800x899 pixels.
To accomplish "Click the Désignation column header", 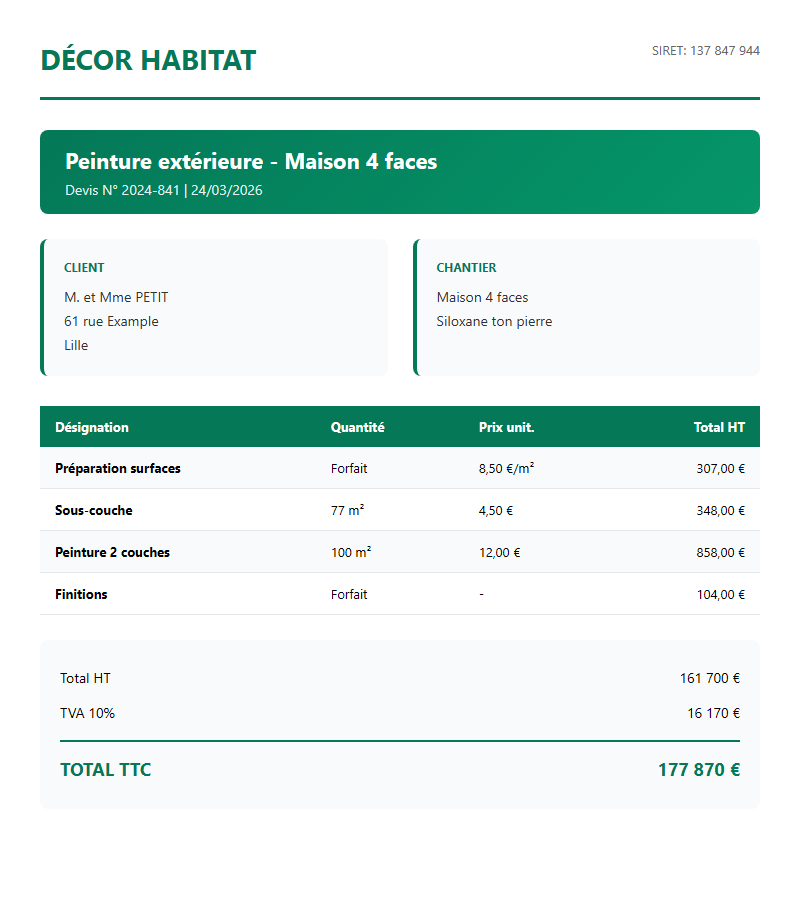I will (92, 427).
